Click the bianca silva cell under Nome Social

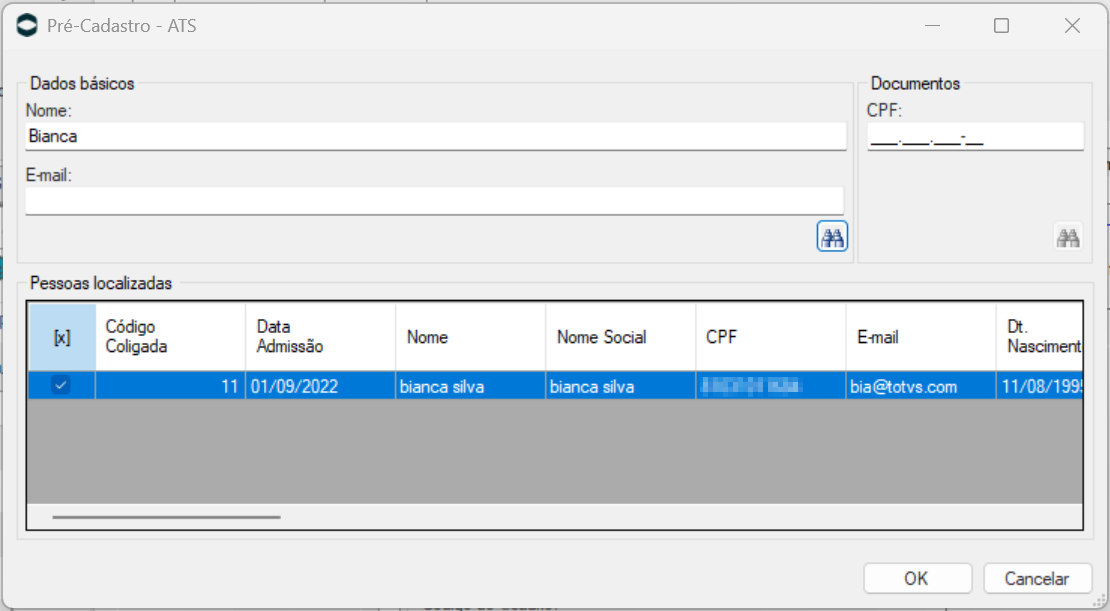tap(621, 386)
